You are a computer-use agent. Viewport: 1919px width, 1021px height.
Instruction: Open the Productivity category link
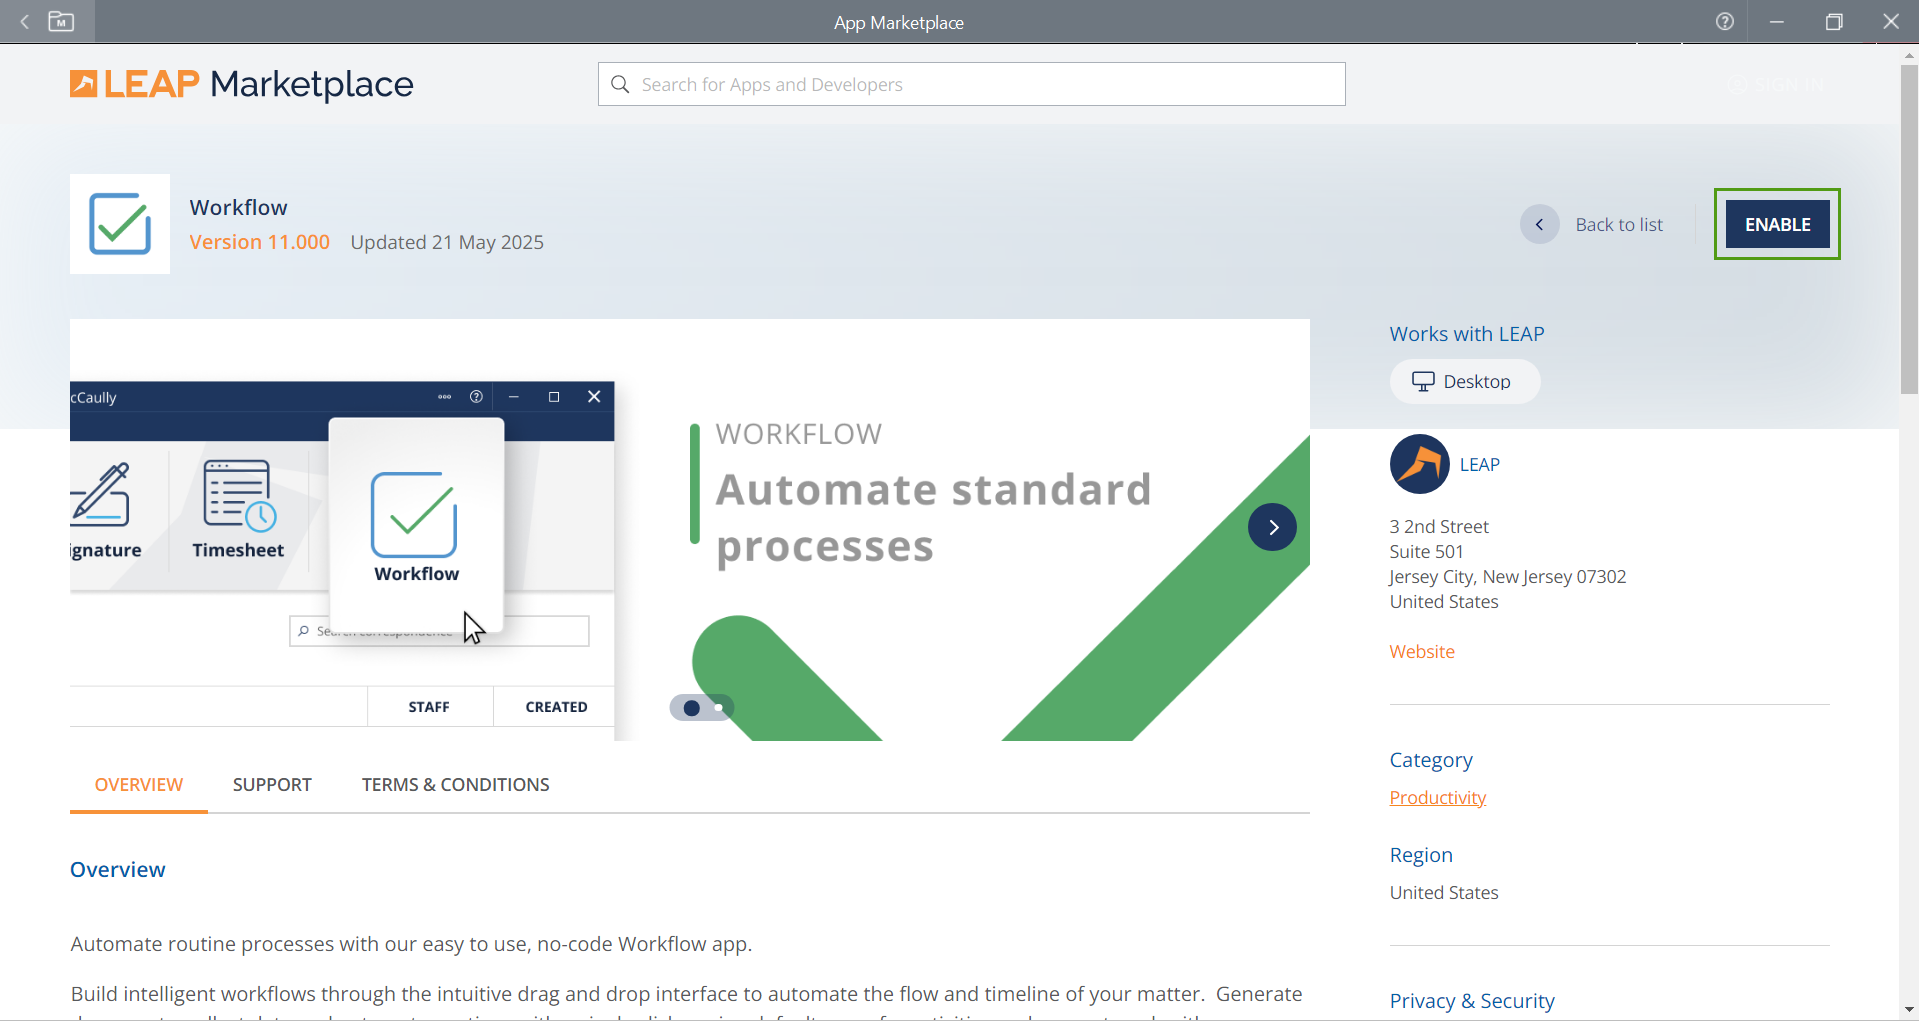pyautogui.click(x=1437, y=798)
